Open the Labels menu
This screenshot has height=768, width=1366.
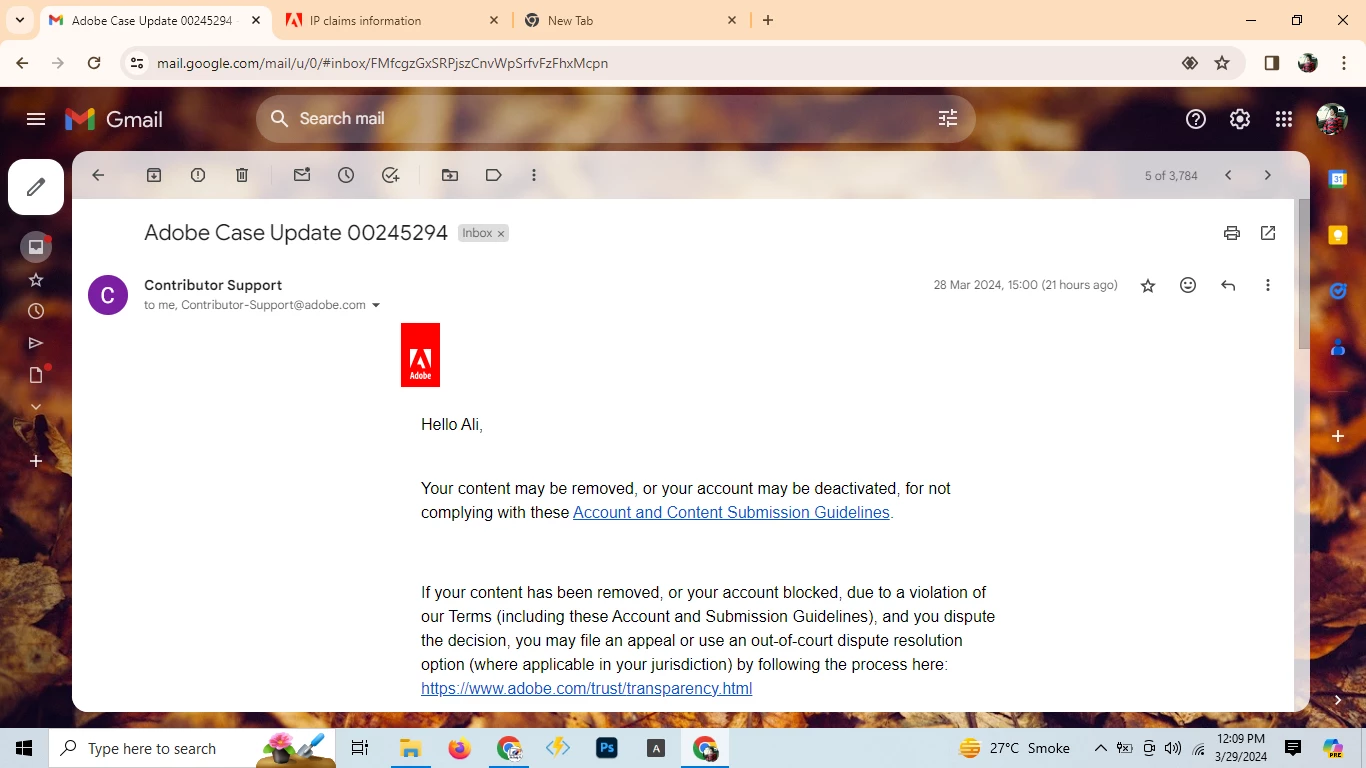[494, 175]
